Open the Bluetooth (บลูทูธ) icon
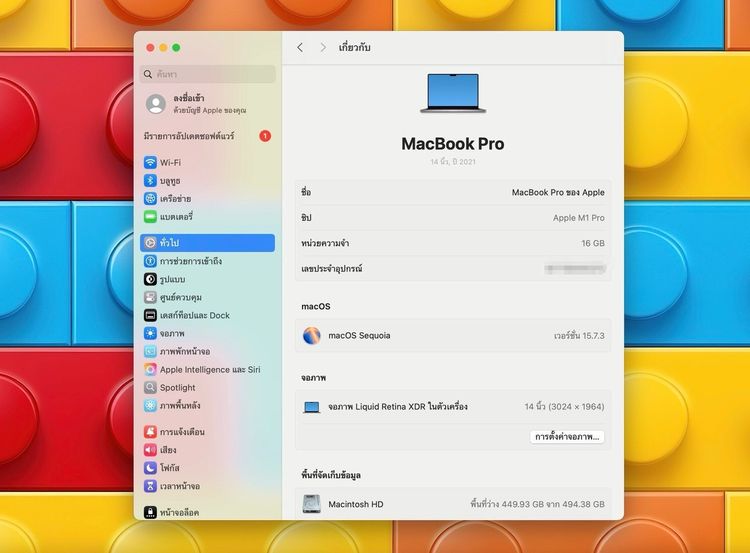Viewport: 750px width, 553px height. point(150,181)
